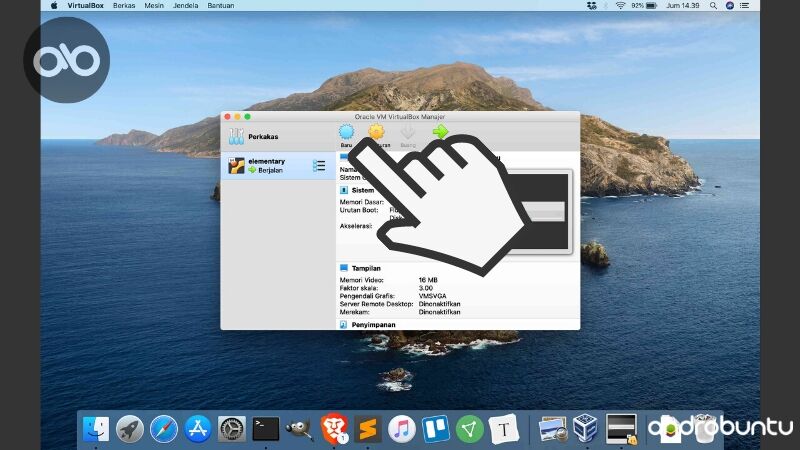This screenshot has height=450, width=800.
Task: Open System Preferences from the dock
Action: (x=232, y=429)
